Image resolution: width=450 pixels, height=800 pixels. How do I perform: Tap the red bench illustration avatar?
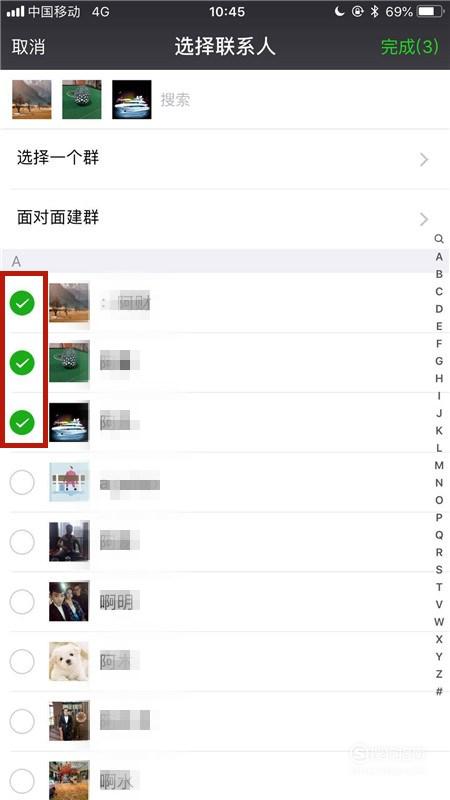69,482
